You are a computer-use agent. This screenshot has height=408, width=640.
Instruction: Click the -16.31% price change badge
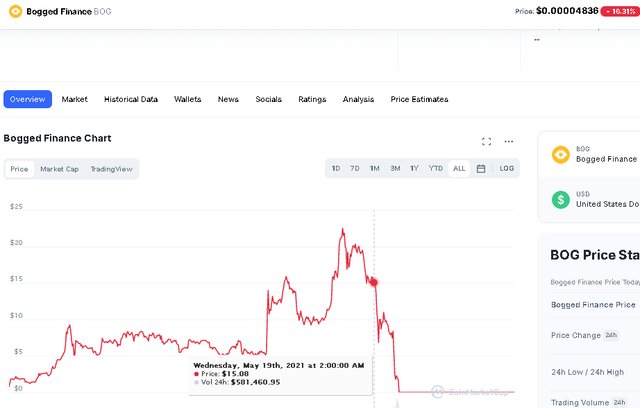point(620,11)
